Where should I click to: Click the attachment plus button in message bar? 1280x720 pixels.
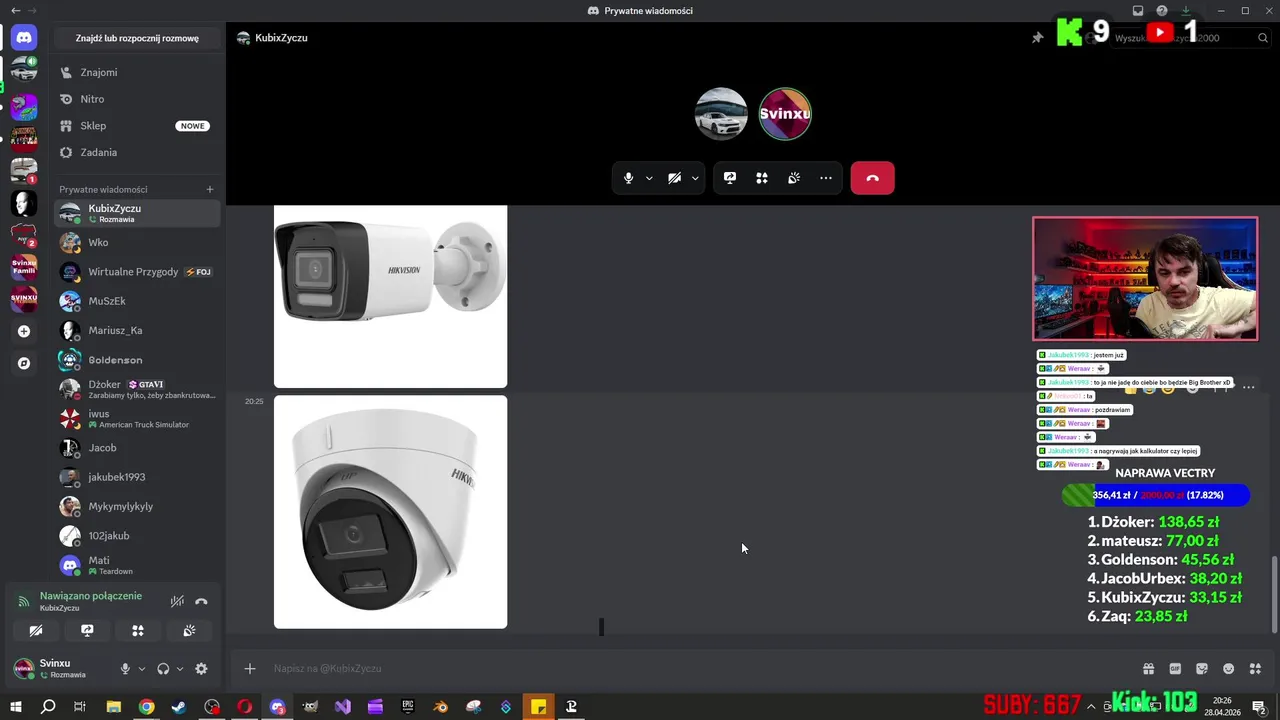pos(250,669)
